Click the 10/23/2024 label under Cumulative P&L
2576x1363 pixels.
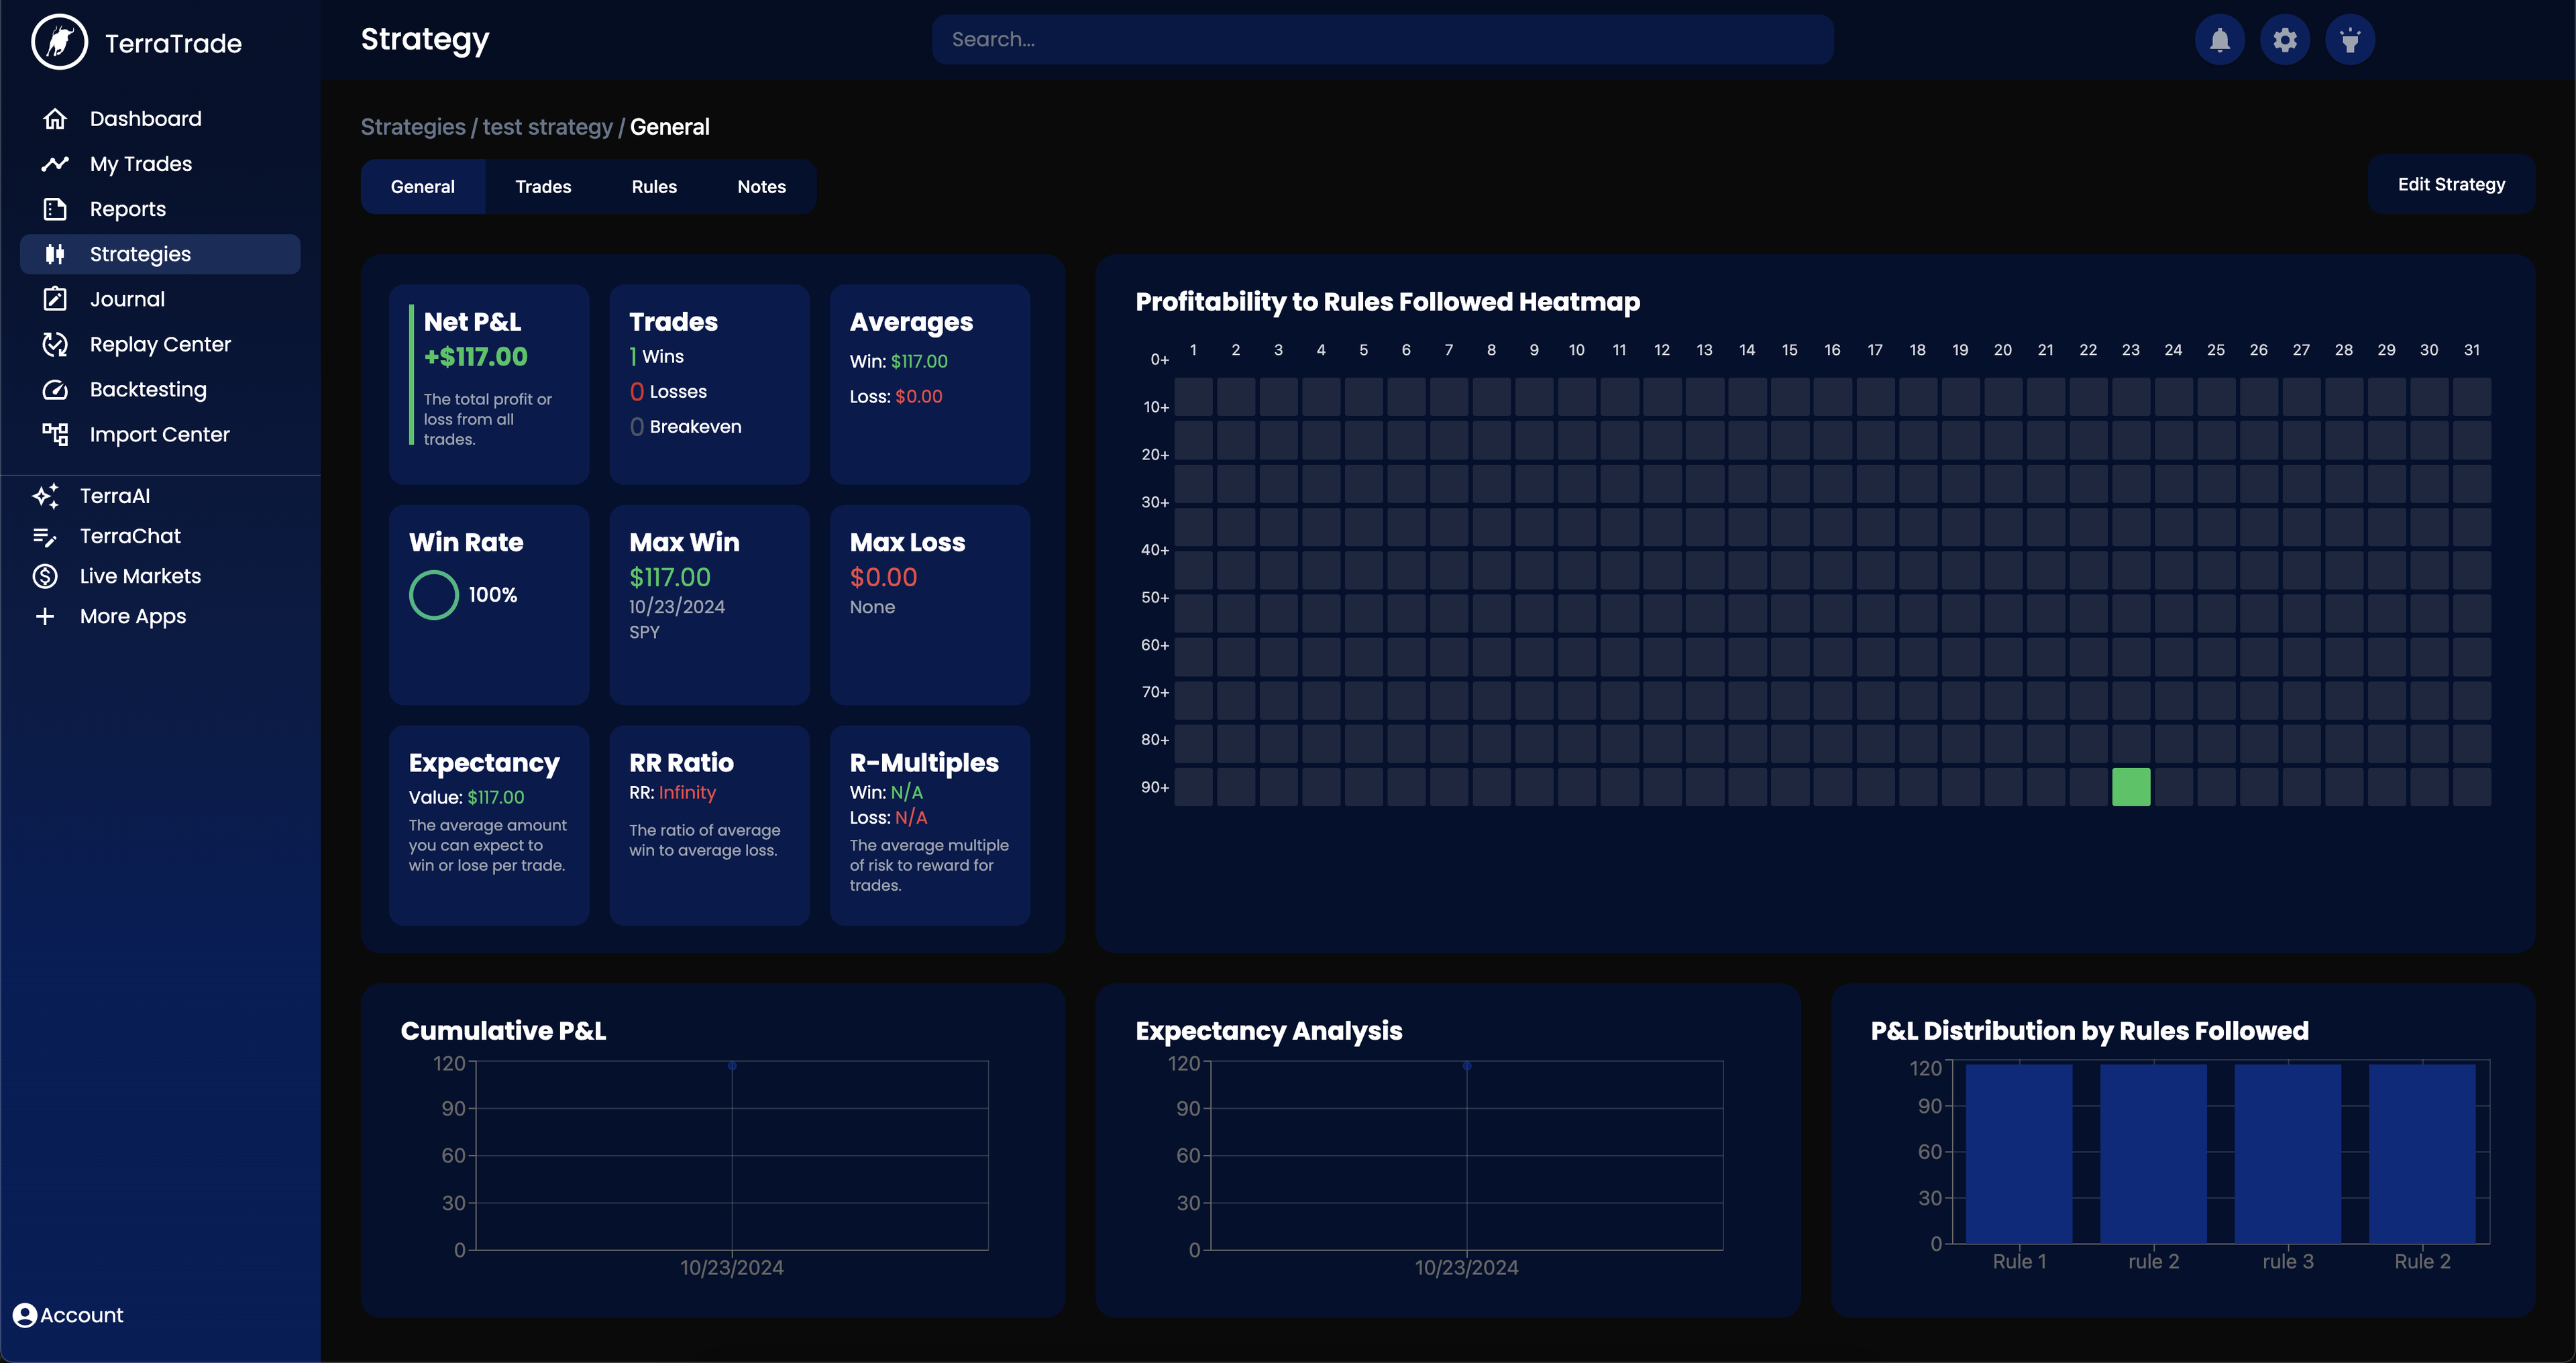732,1267
